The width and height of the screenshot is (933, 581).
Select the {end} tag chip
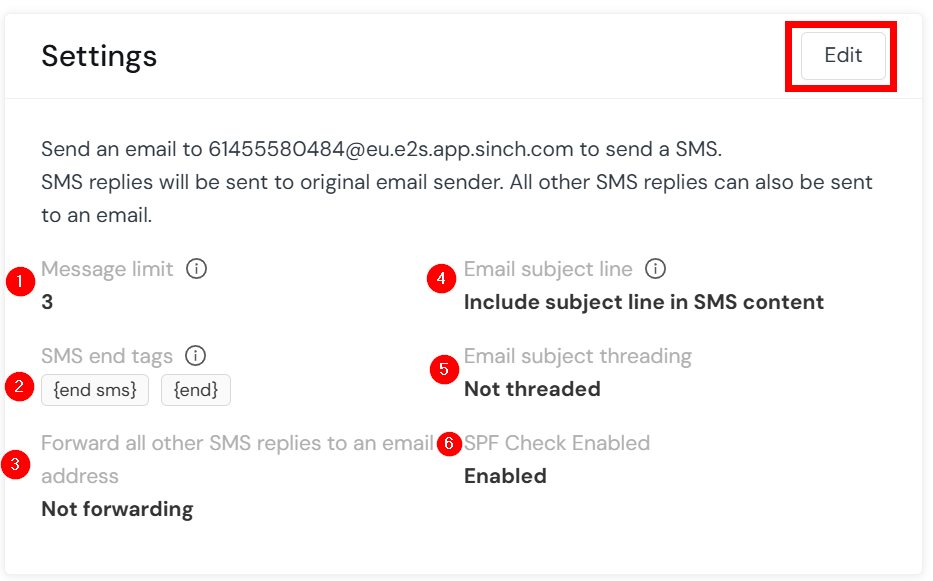click(196, 390)
